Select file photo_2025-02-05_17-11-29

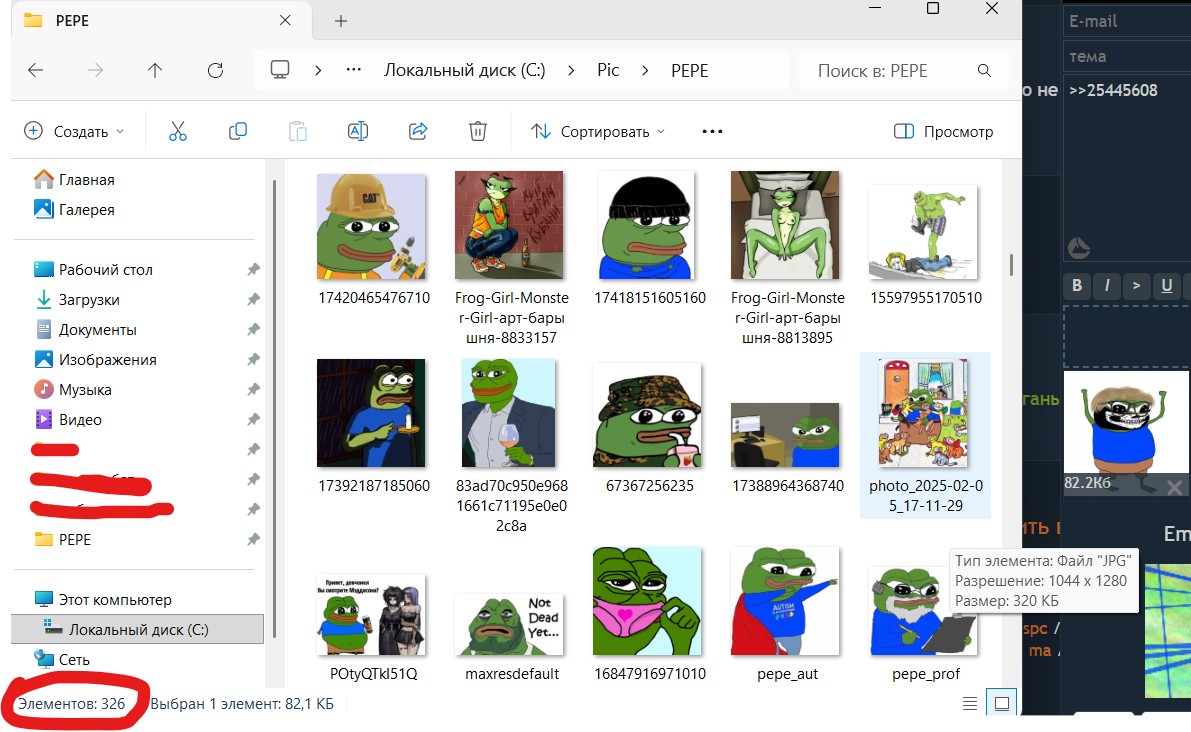925,434
